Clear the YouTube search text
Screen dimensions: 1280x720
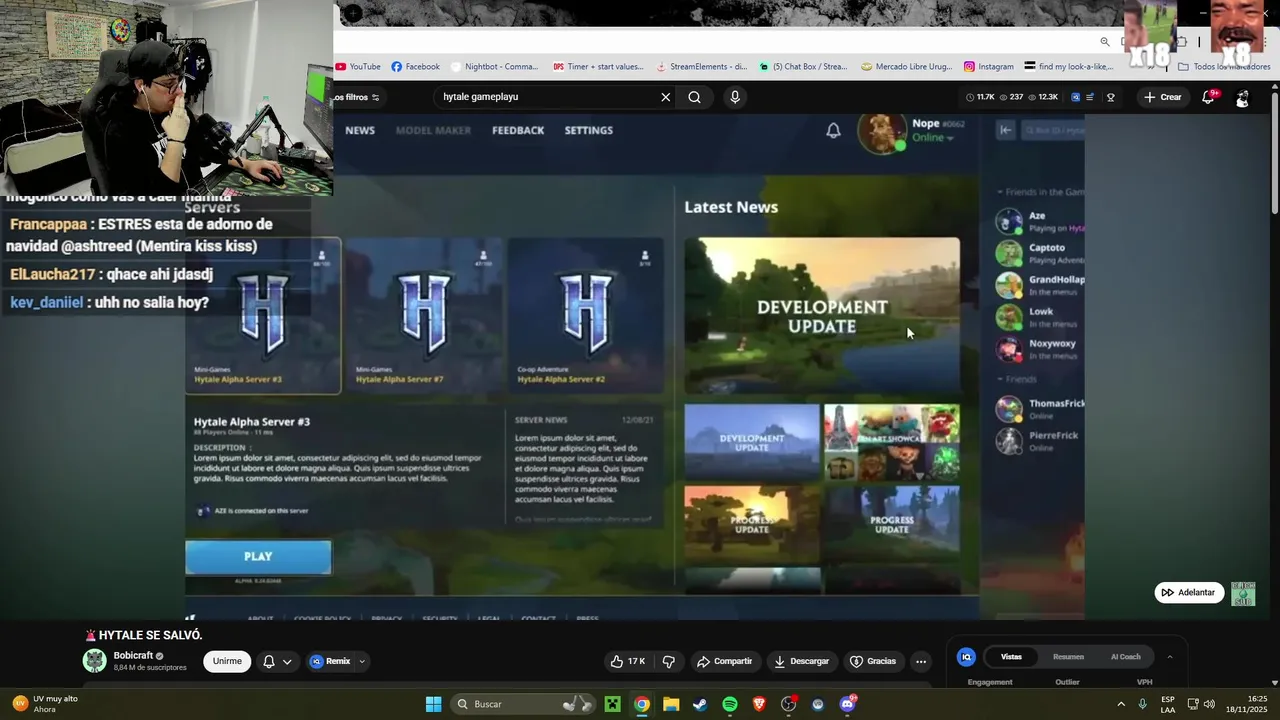[665, 97]
